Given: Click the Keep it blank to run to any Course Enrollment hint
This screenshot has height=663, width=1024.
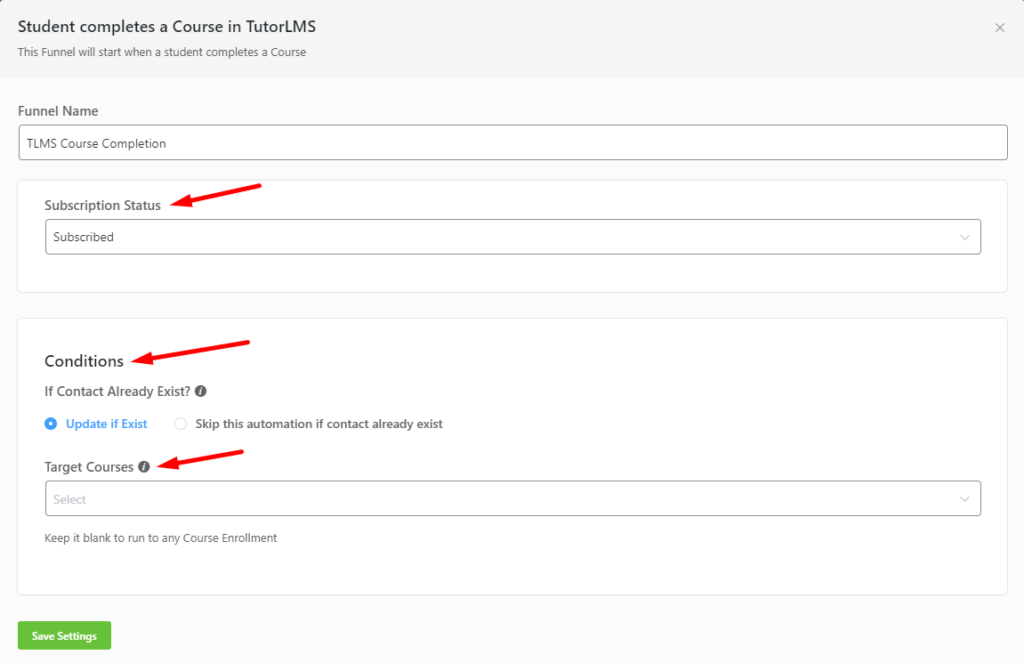Looking at the screenshot, I should (161, 538).
